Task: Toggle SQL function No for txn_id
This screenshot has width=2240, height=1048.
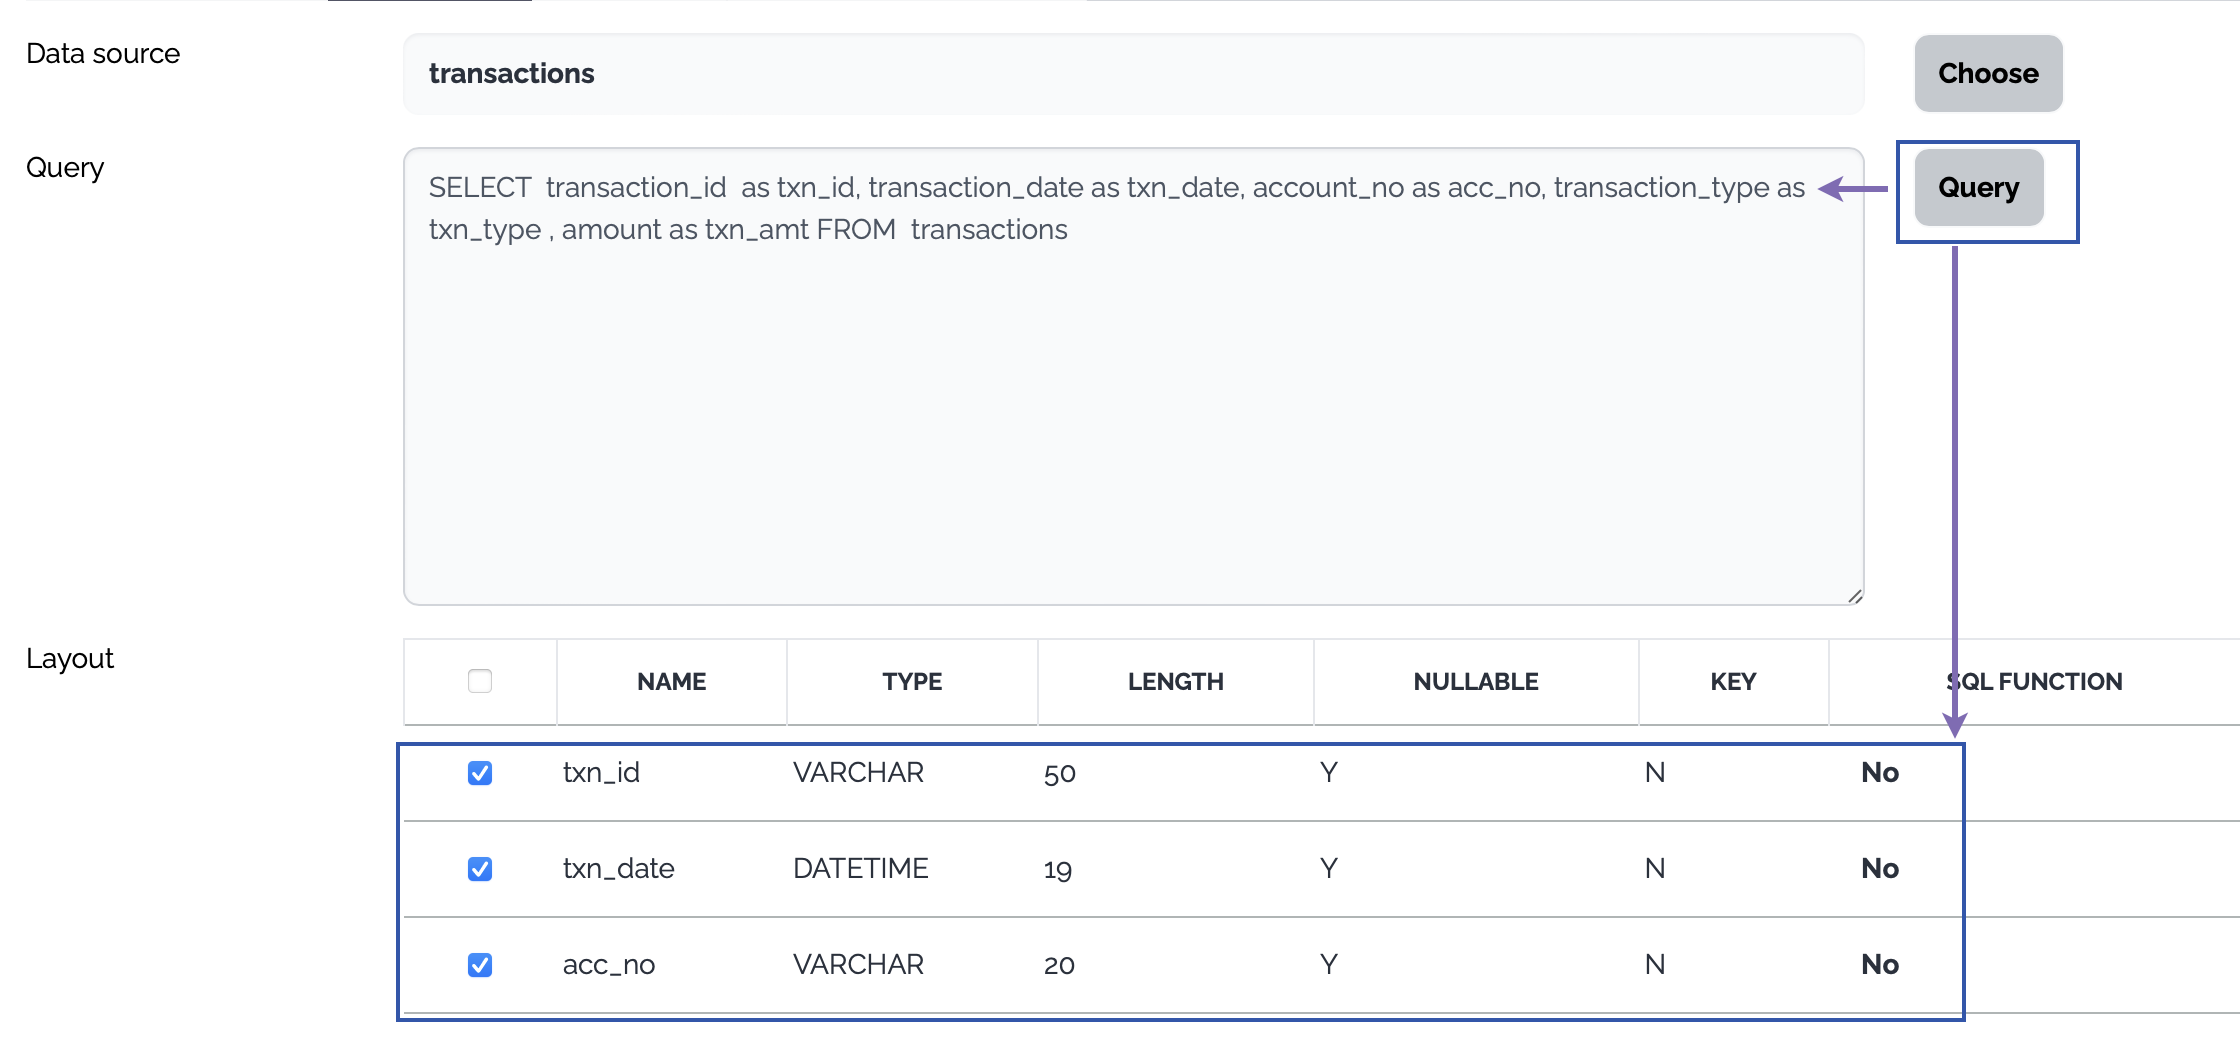Action: pyautogui.click(x=1880, y=773)
